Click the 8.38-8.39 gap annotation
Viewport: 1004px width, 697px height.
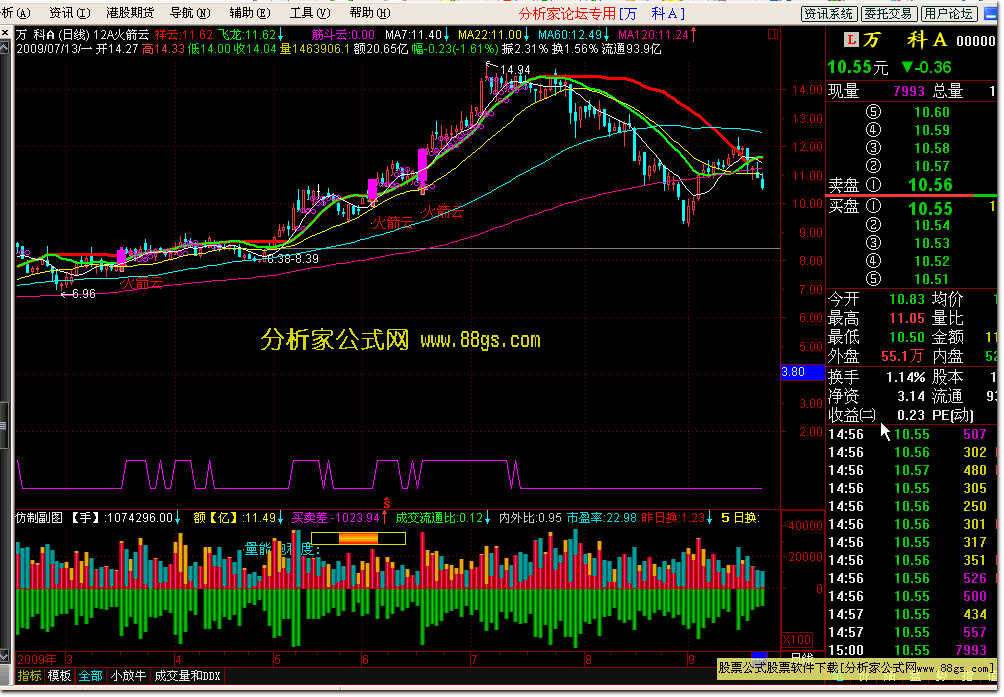[293, 259]
